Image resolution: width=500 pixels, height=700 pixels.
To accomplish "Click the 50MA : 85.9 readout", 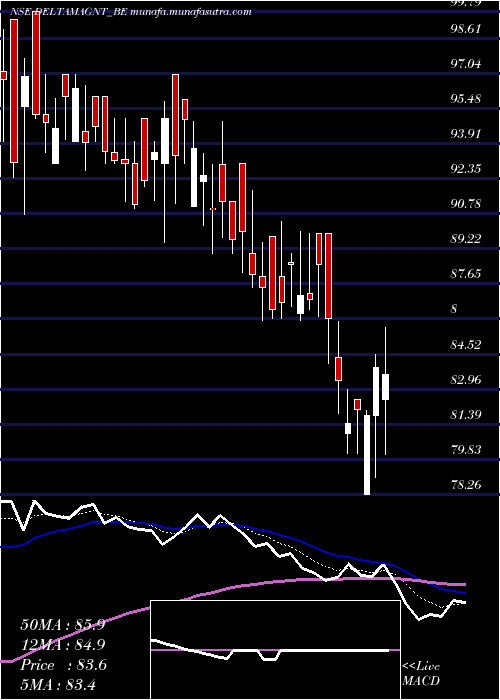I will pyautogui.click(x=63, y=625).
